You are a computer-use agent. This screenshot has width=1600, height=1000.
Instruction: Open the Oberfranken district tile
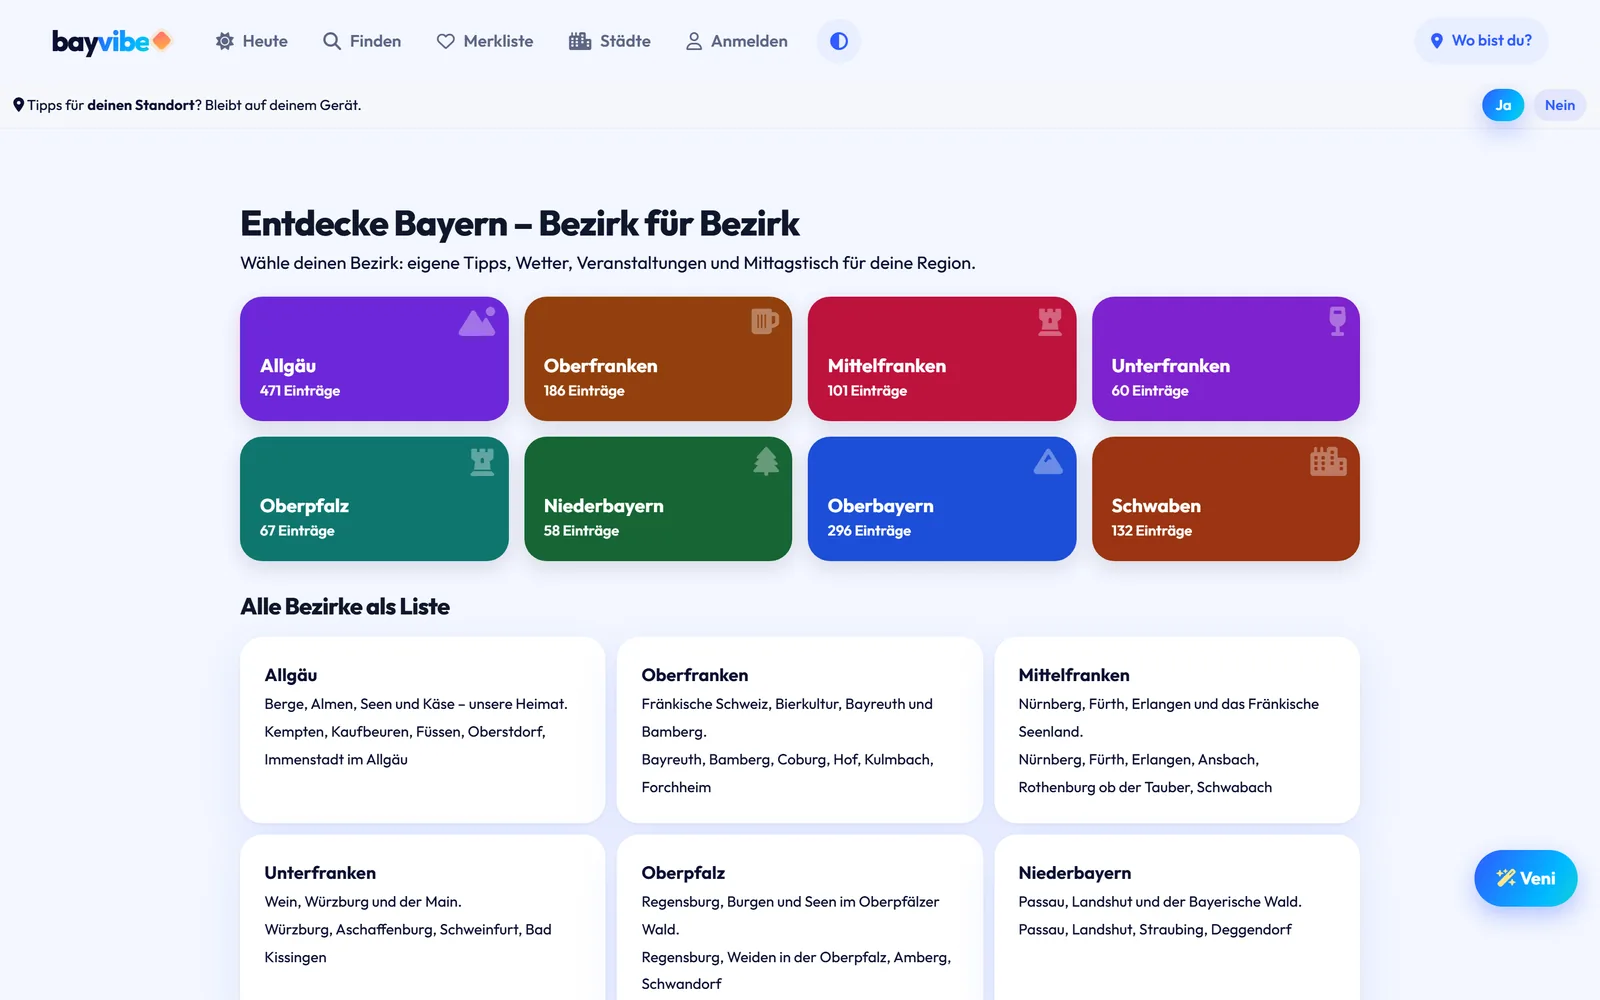click(x=658, y=359)
